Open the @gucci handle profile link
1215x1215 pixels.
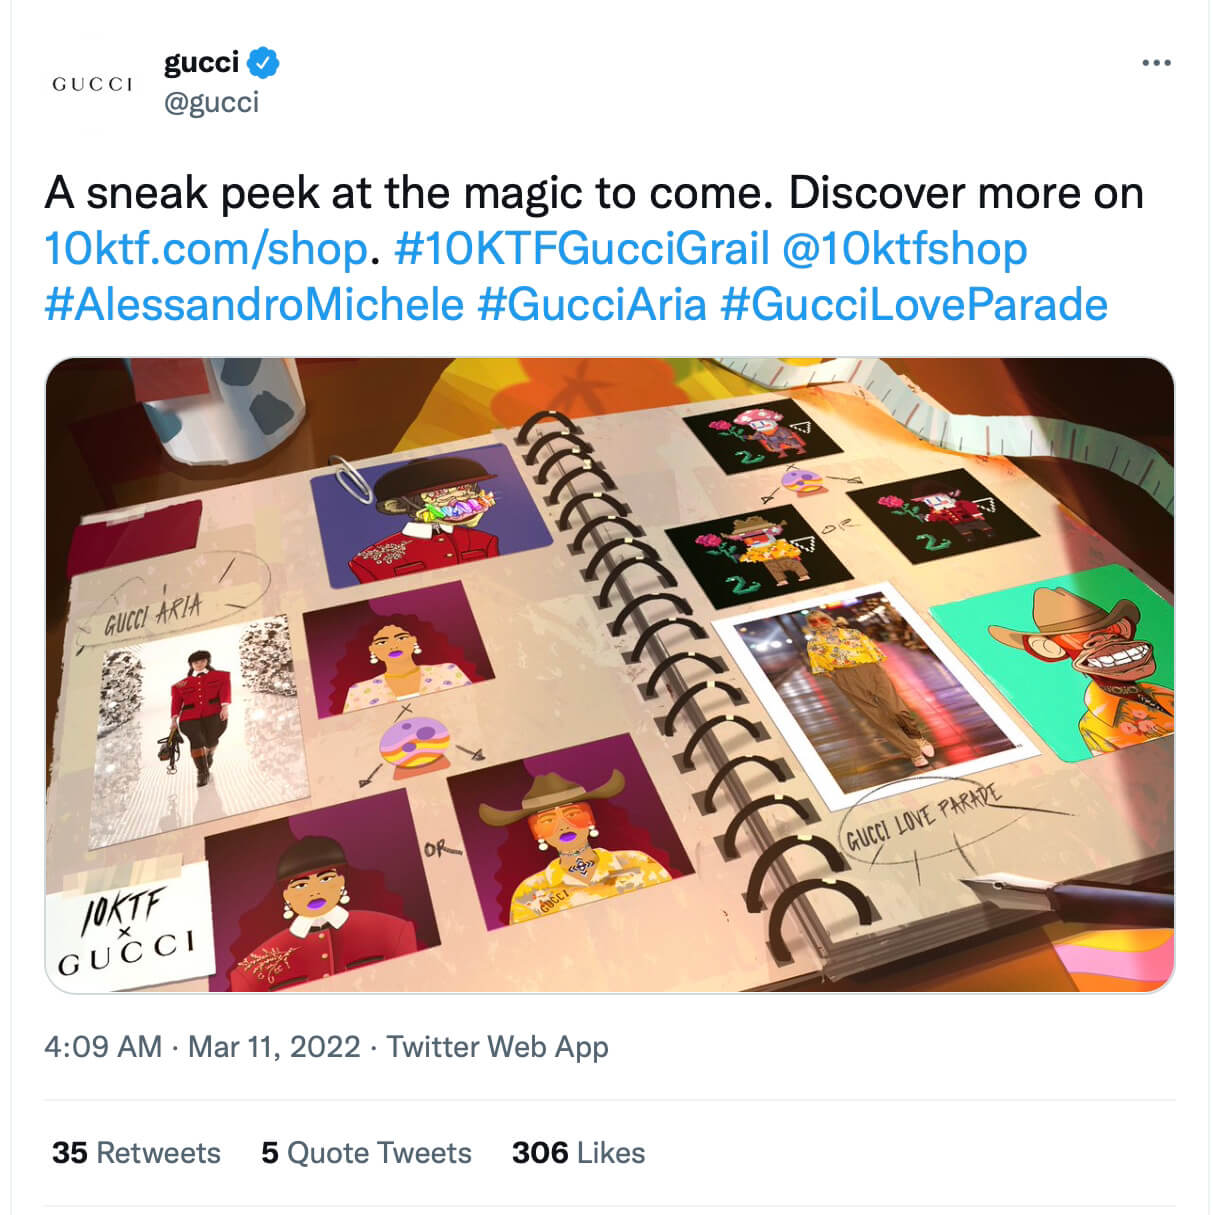[211, 102]
